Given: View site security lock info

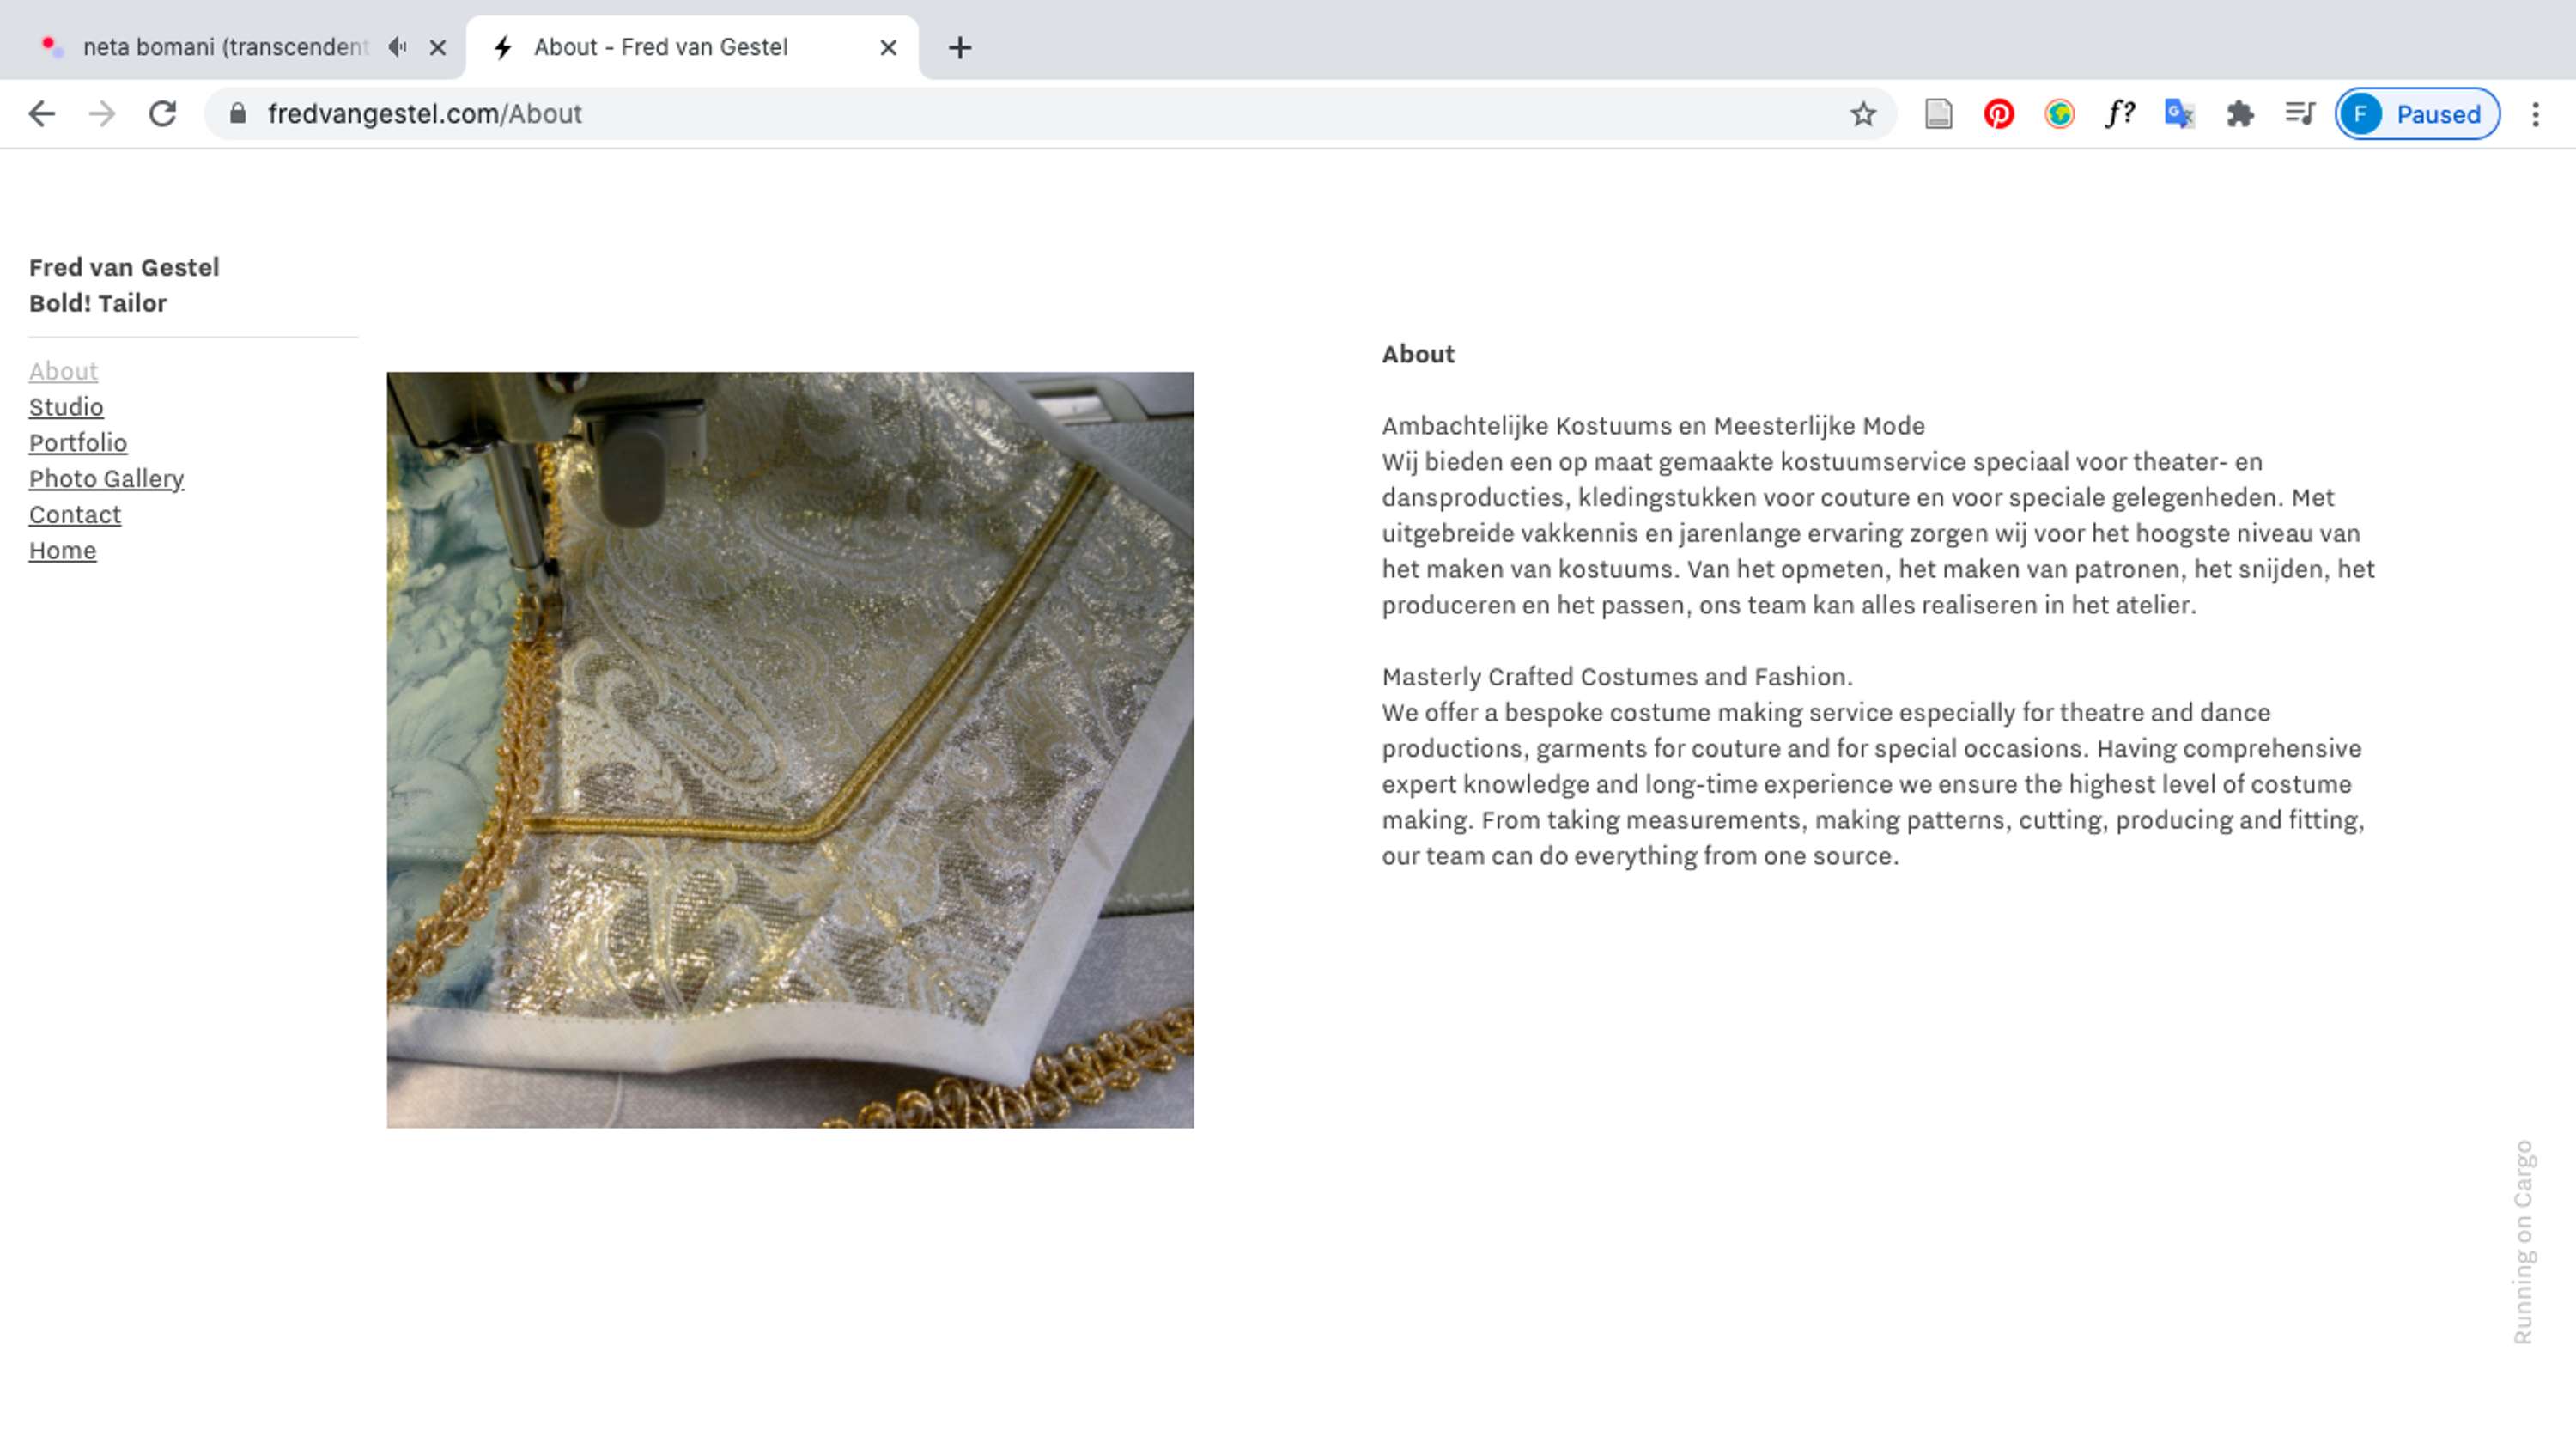Looking at the screenshot, I should (x=237, y=114).
